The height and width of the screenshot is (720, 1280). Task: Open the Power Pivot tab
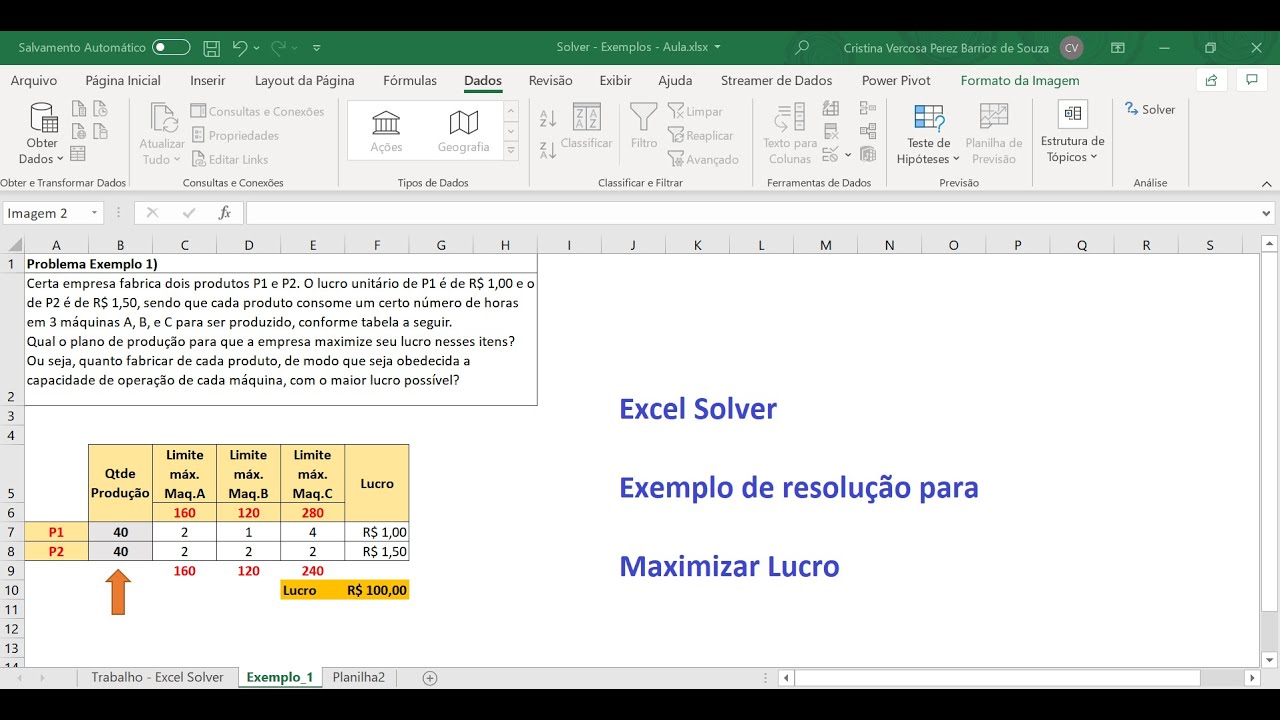click(x=896, y=81)
